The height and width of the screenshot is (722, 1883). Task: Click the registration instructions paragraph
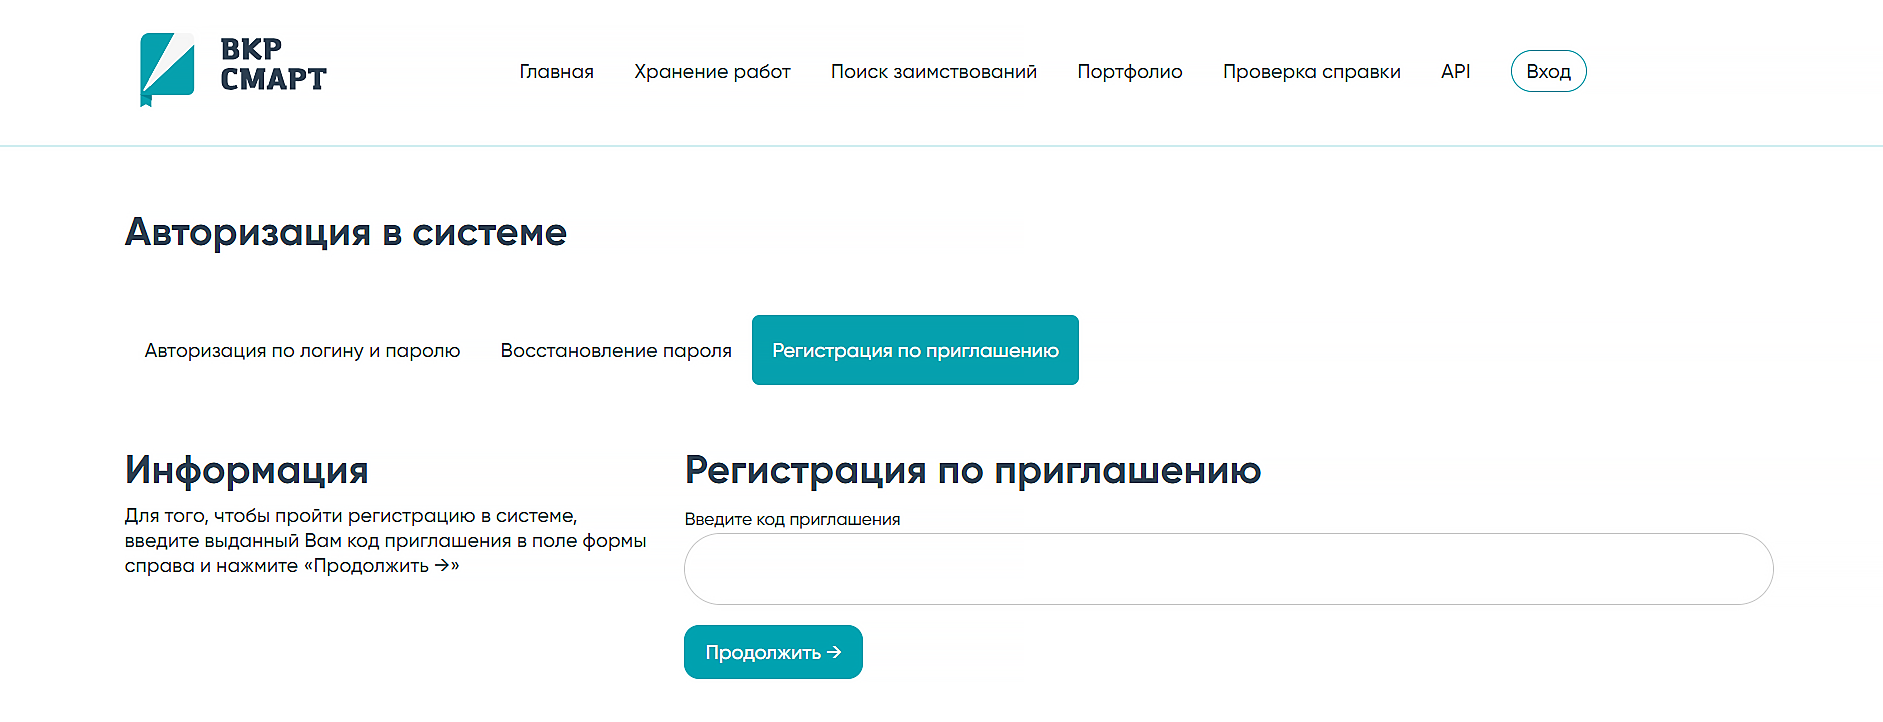(x=385, y=541)
